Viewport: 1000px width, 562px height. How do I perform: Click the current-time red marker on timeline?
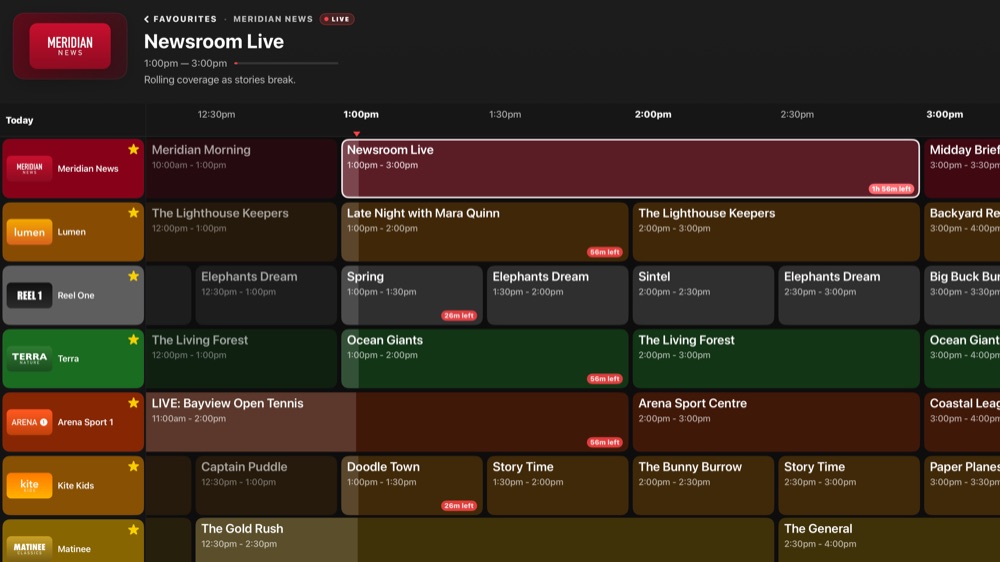point(357,134)
